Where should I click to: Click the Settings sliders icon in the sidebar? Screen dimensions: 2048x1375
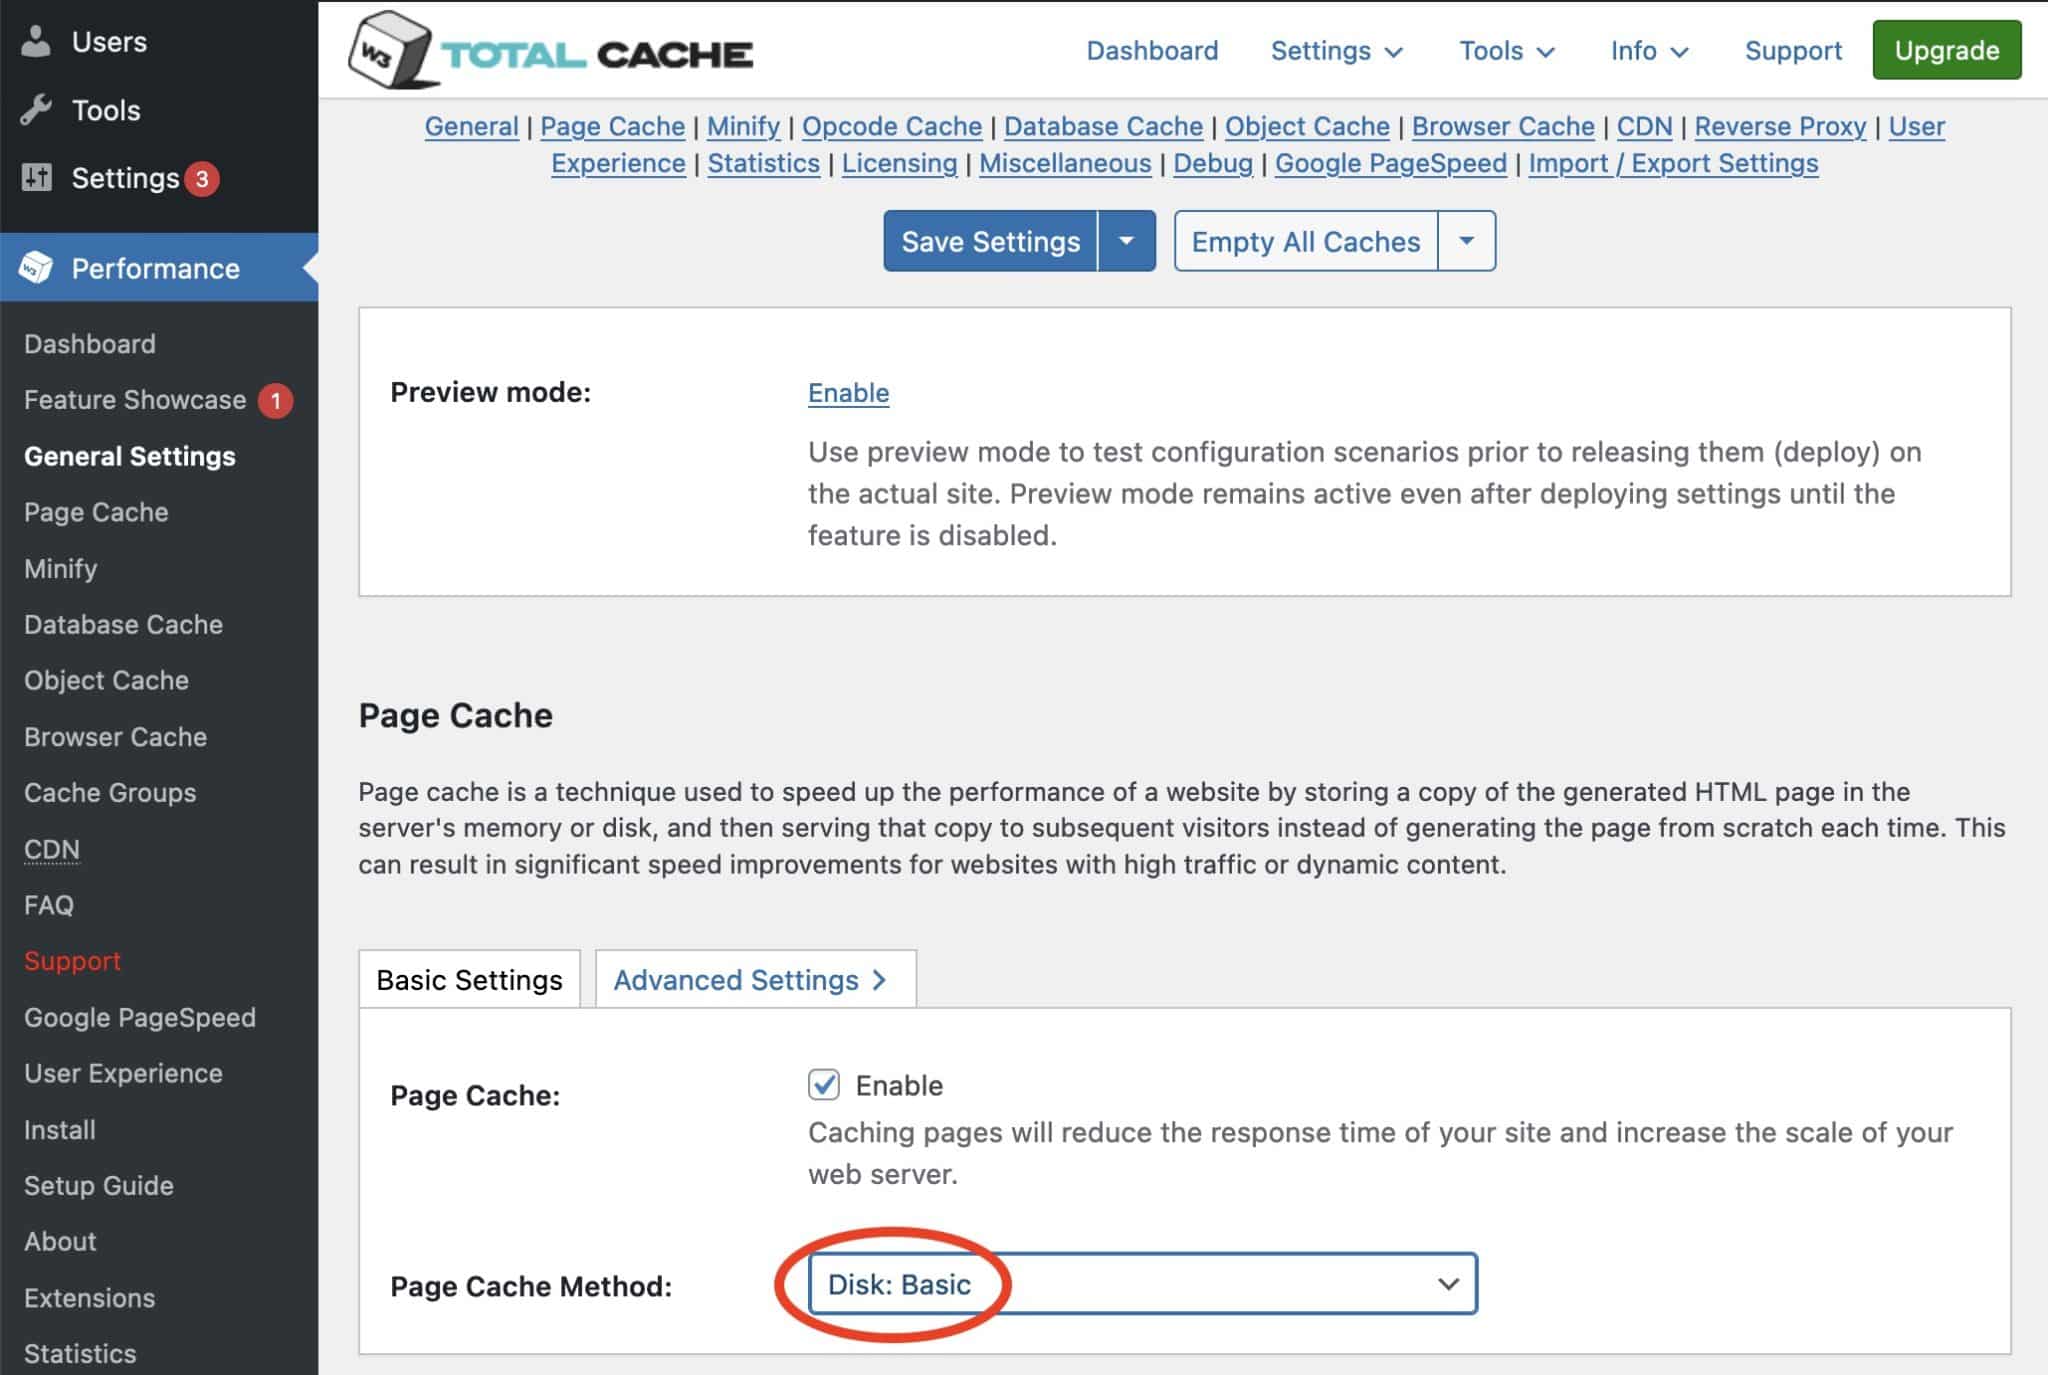coord(36,178)
